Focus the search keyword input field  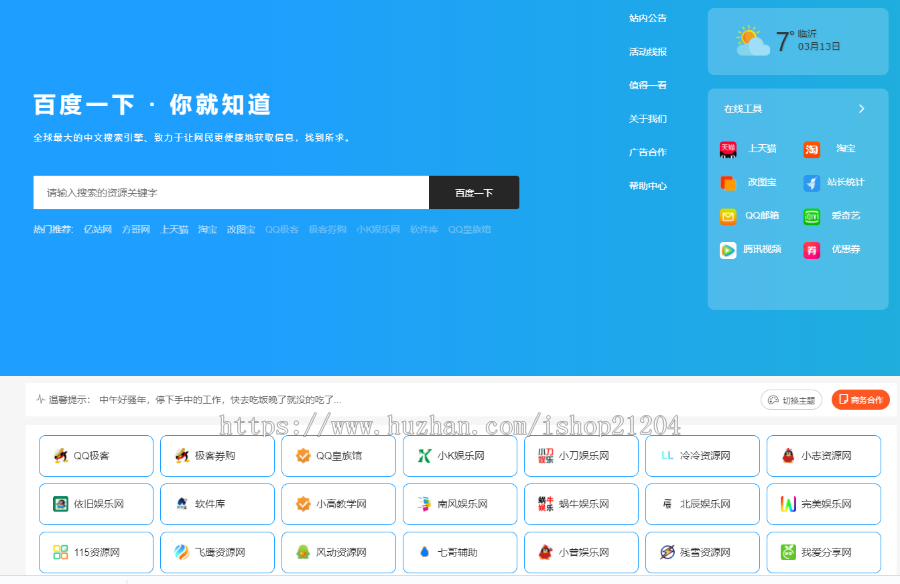[231, 193]
